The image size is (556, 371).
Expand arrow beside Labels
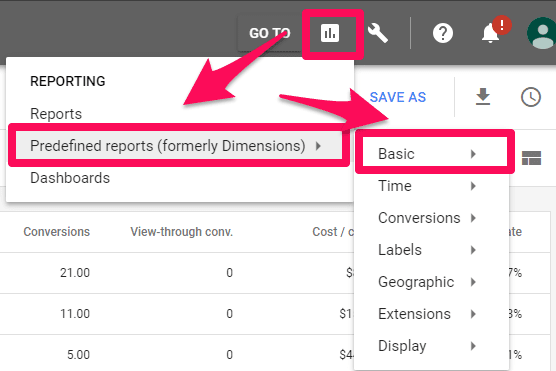473,250
